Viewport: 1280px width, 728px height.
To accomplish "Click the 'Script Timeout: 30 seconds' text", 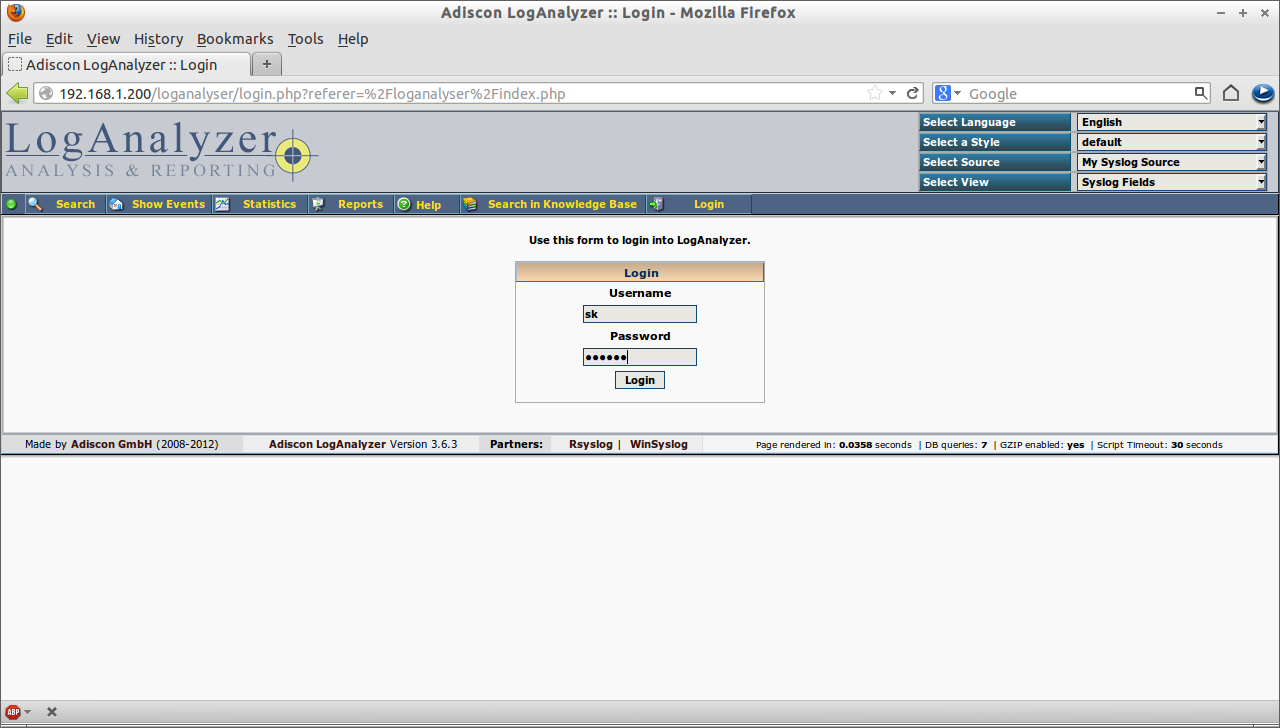I will point(1159,445).
